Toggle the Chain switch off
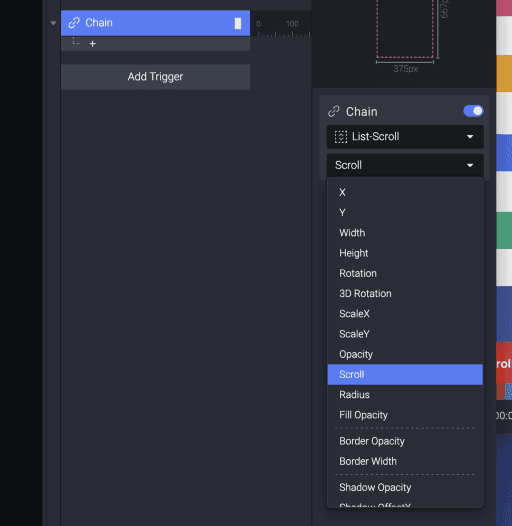 click(x=473, y=111)
